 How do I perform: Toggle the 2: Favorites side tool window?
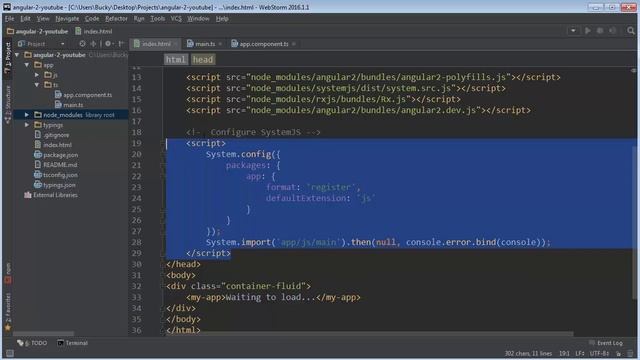7,312
